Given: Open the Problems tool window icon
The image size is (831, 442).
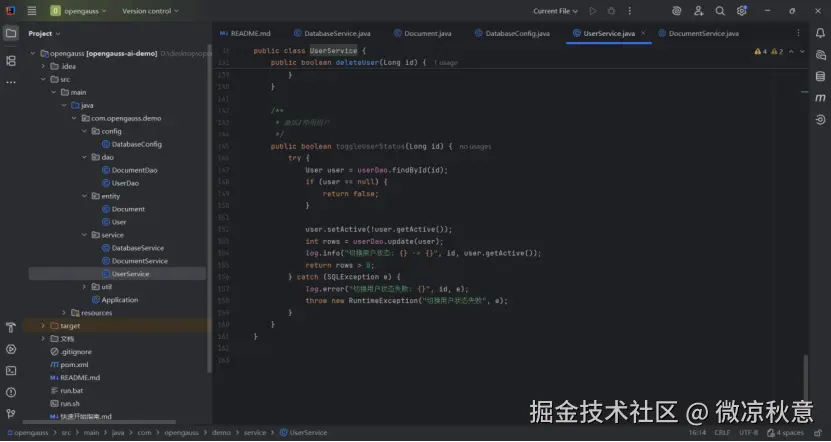Looking at the screenshot, I should (x=11, y=393).
